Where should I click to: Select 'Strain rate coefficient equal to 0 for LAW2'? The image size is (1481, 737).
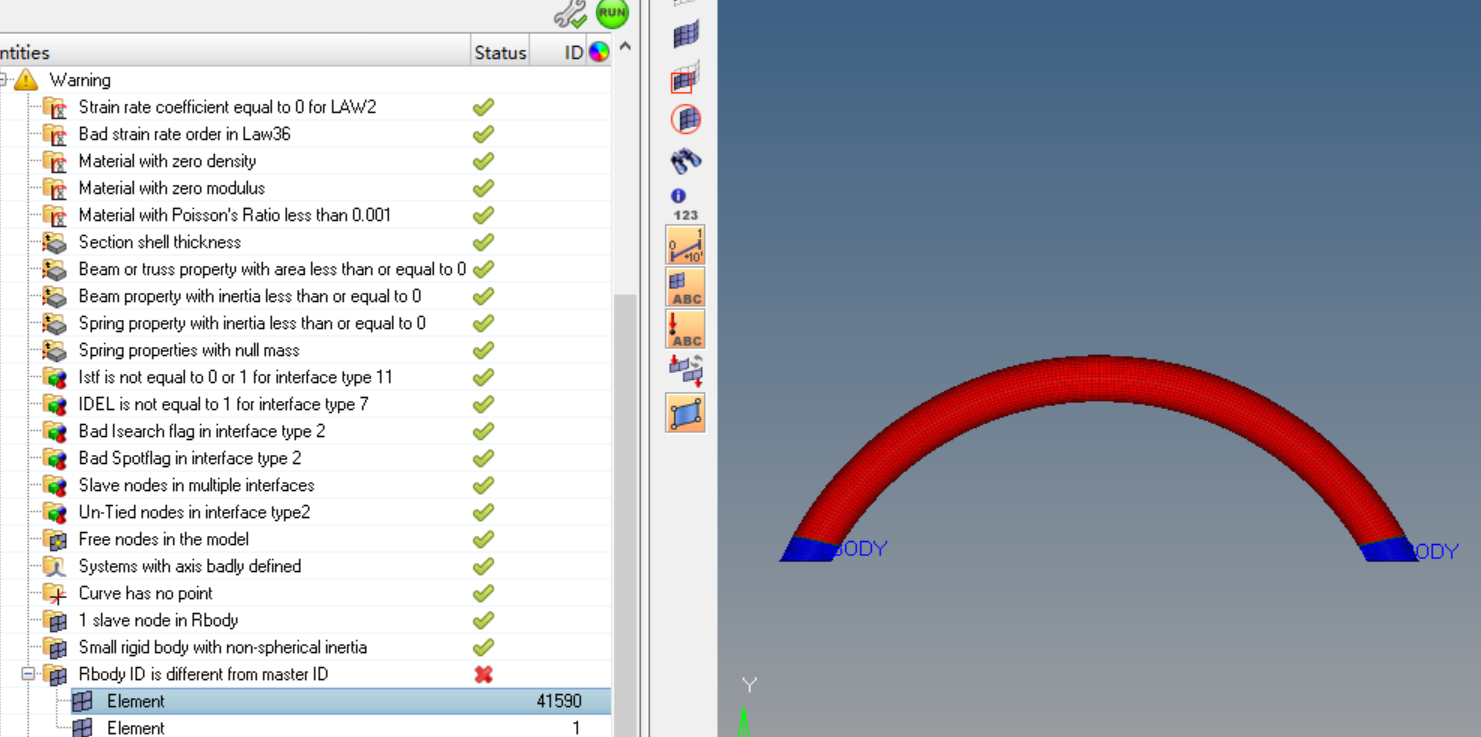click(x=227, y=107)
